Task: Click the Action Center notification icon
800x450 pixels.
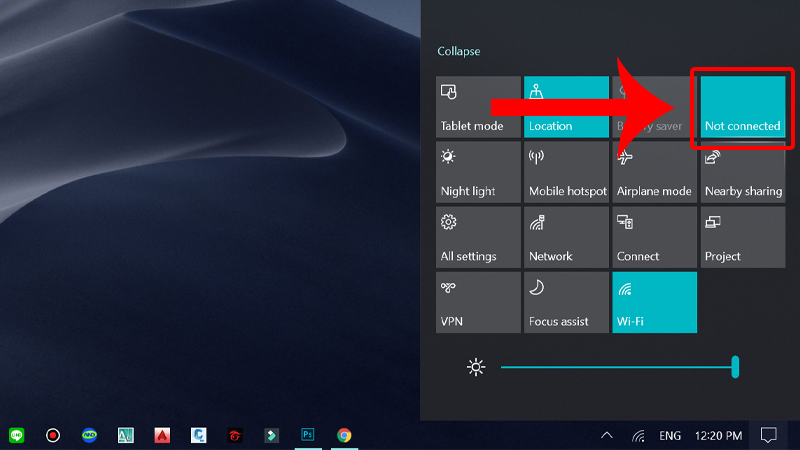Action: 768,435
